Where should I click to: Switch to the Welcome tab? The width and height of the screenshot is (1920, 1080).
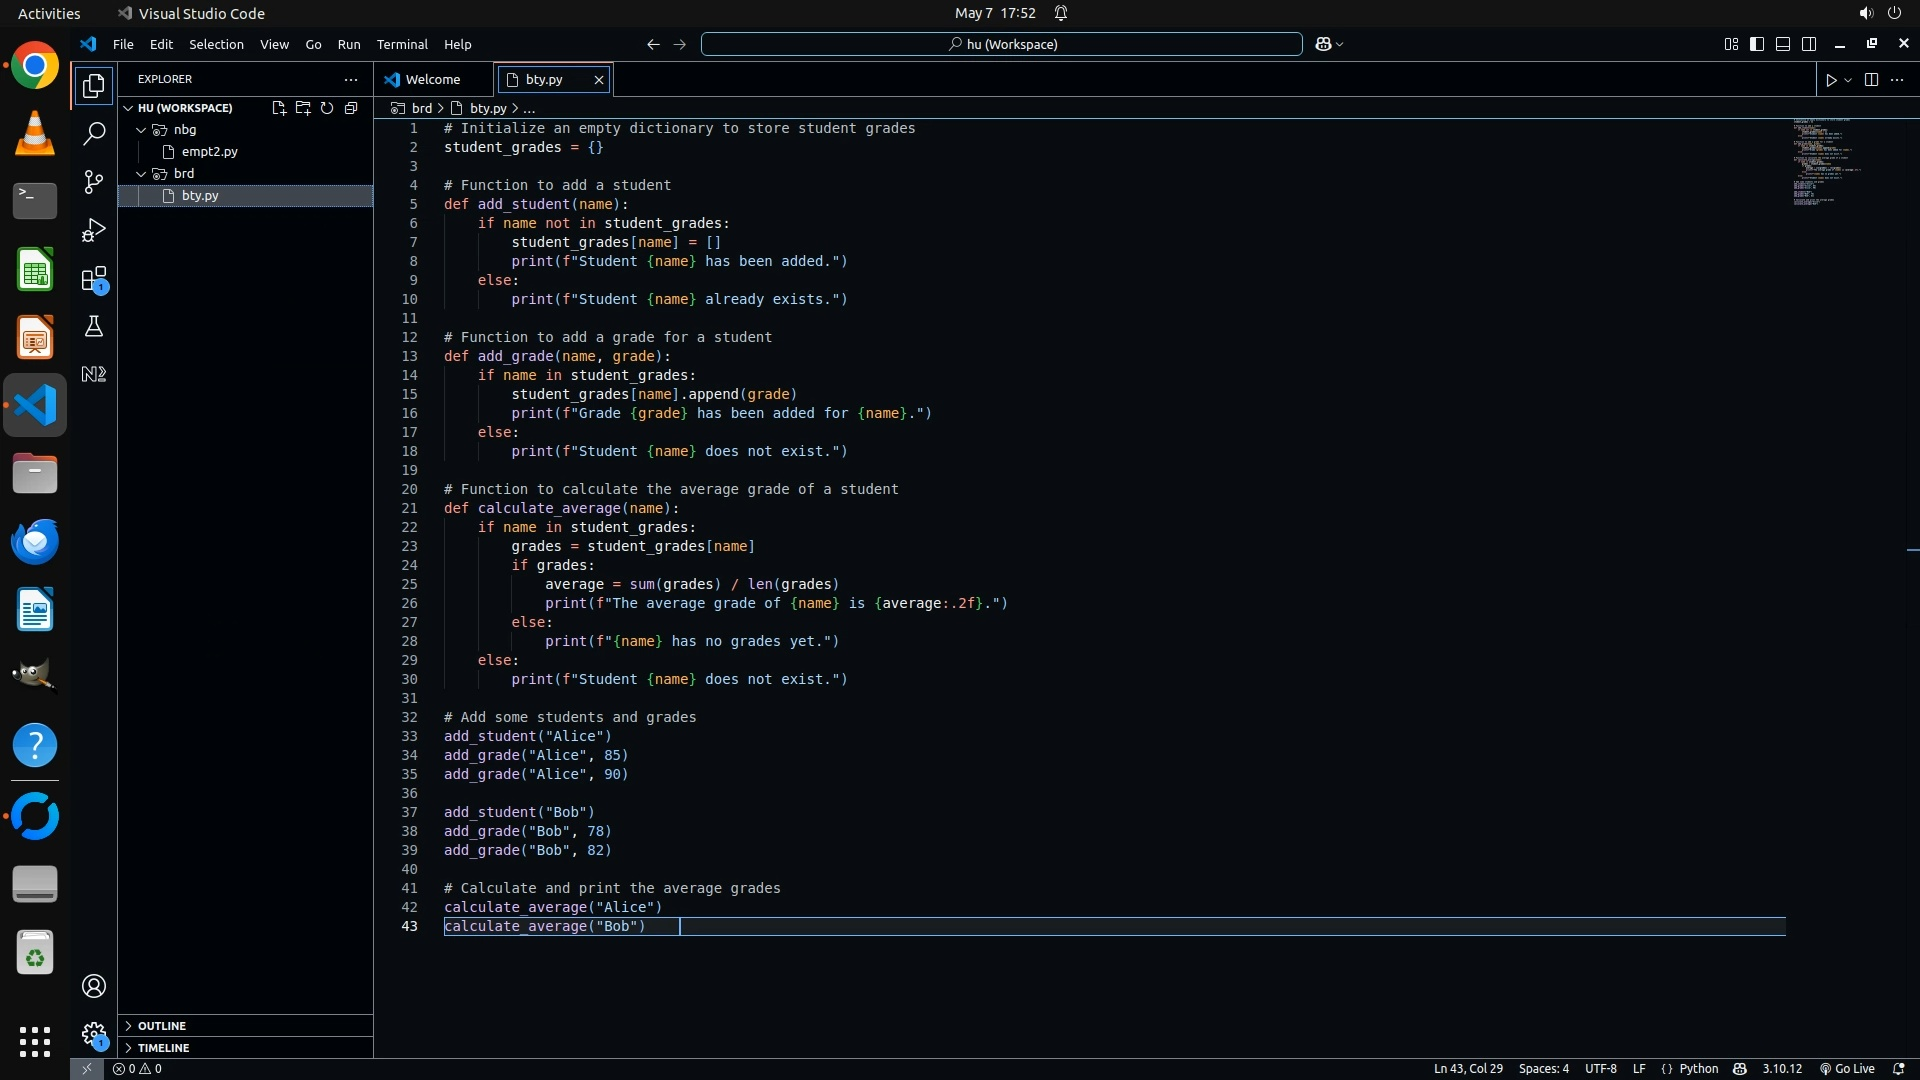pos(432,79)
